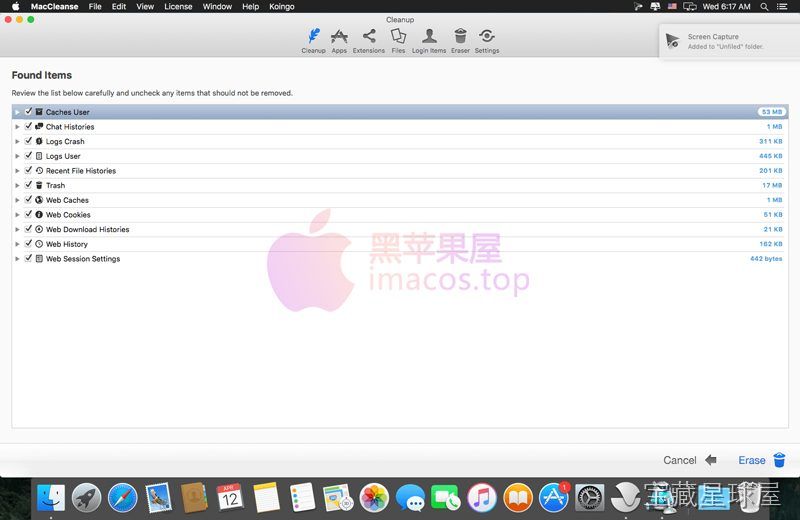Expand the Web Download Histories row
Screen dimensions: 800x520
(x=17, y=230)
